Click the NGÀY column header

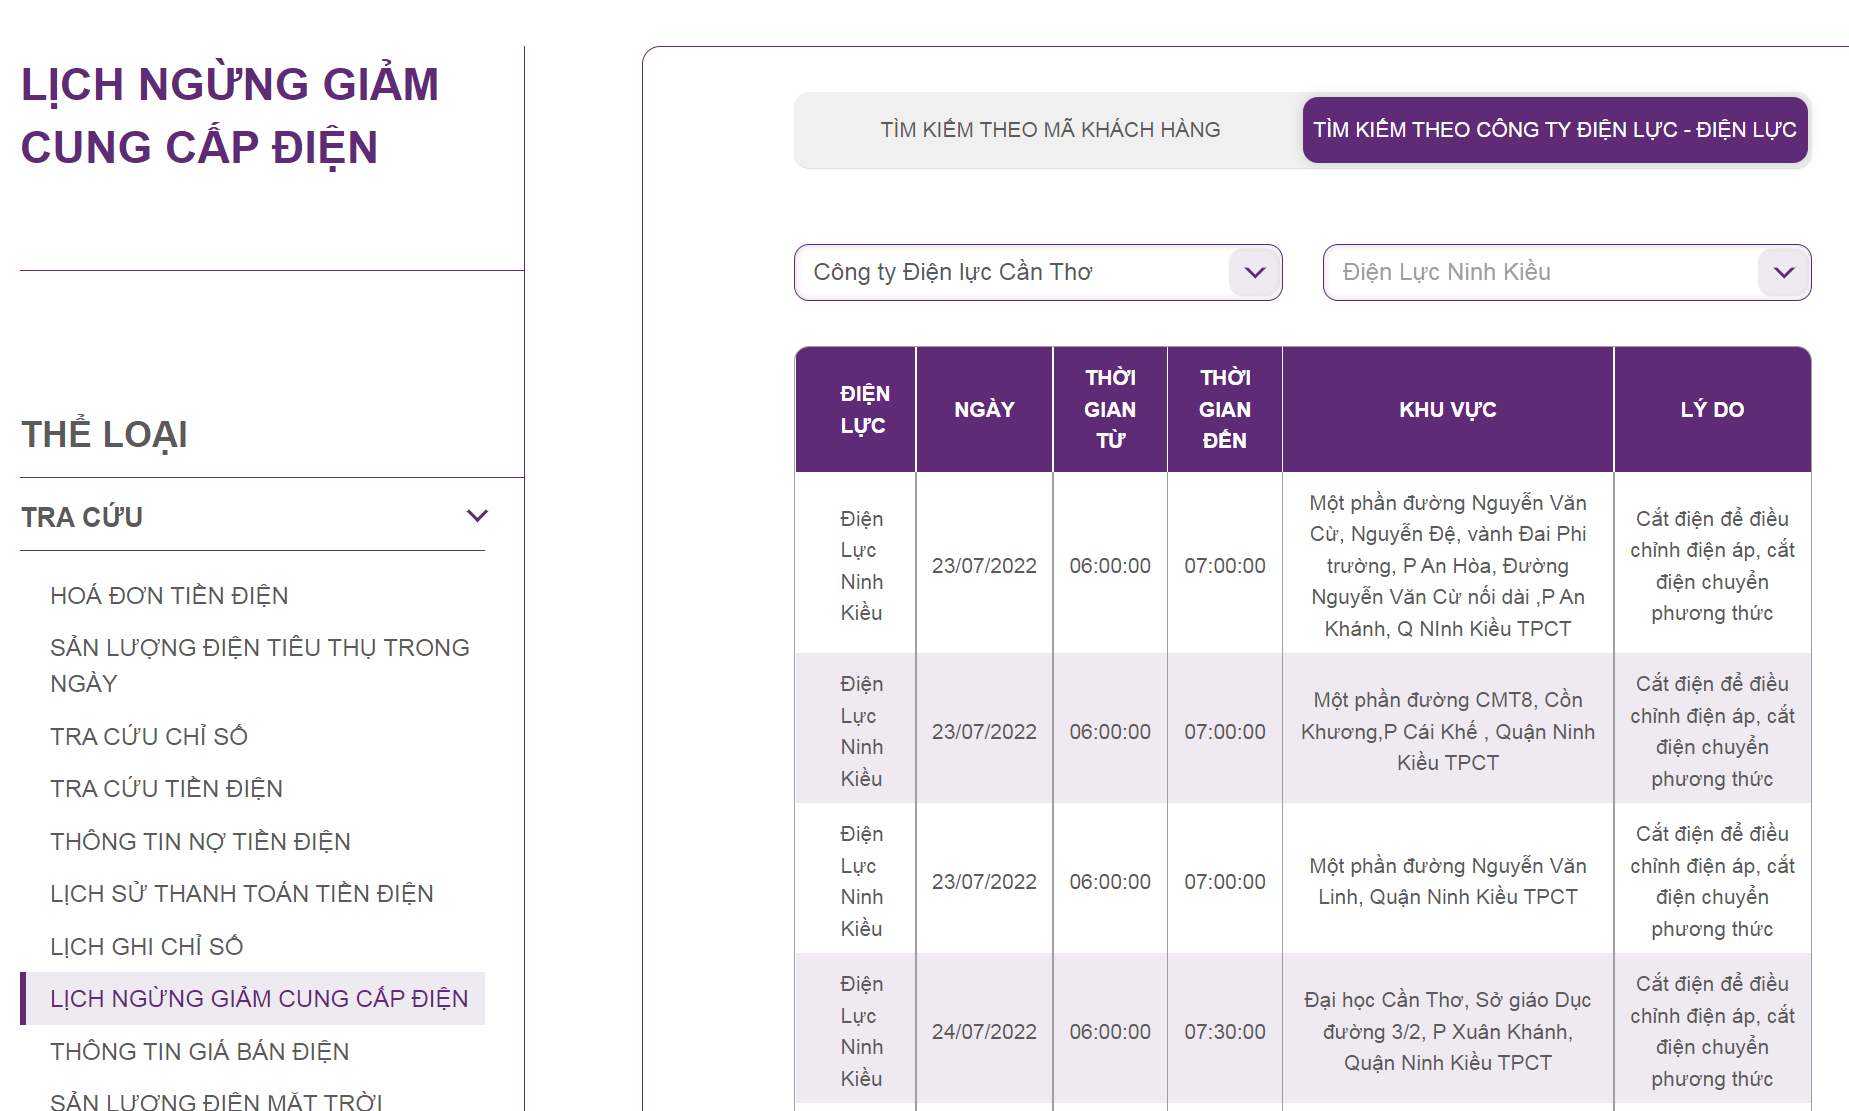984,410
